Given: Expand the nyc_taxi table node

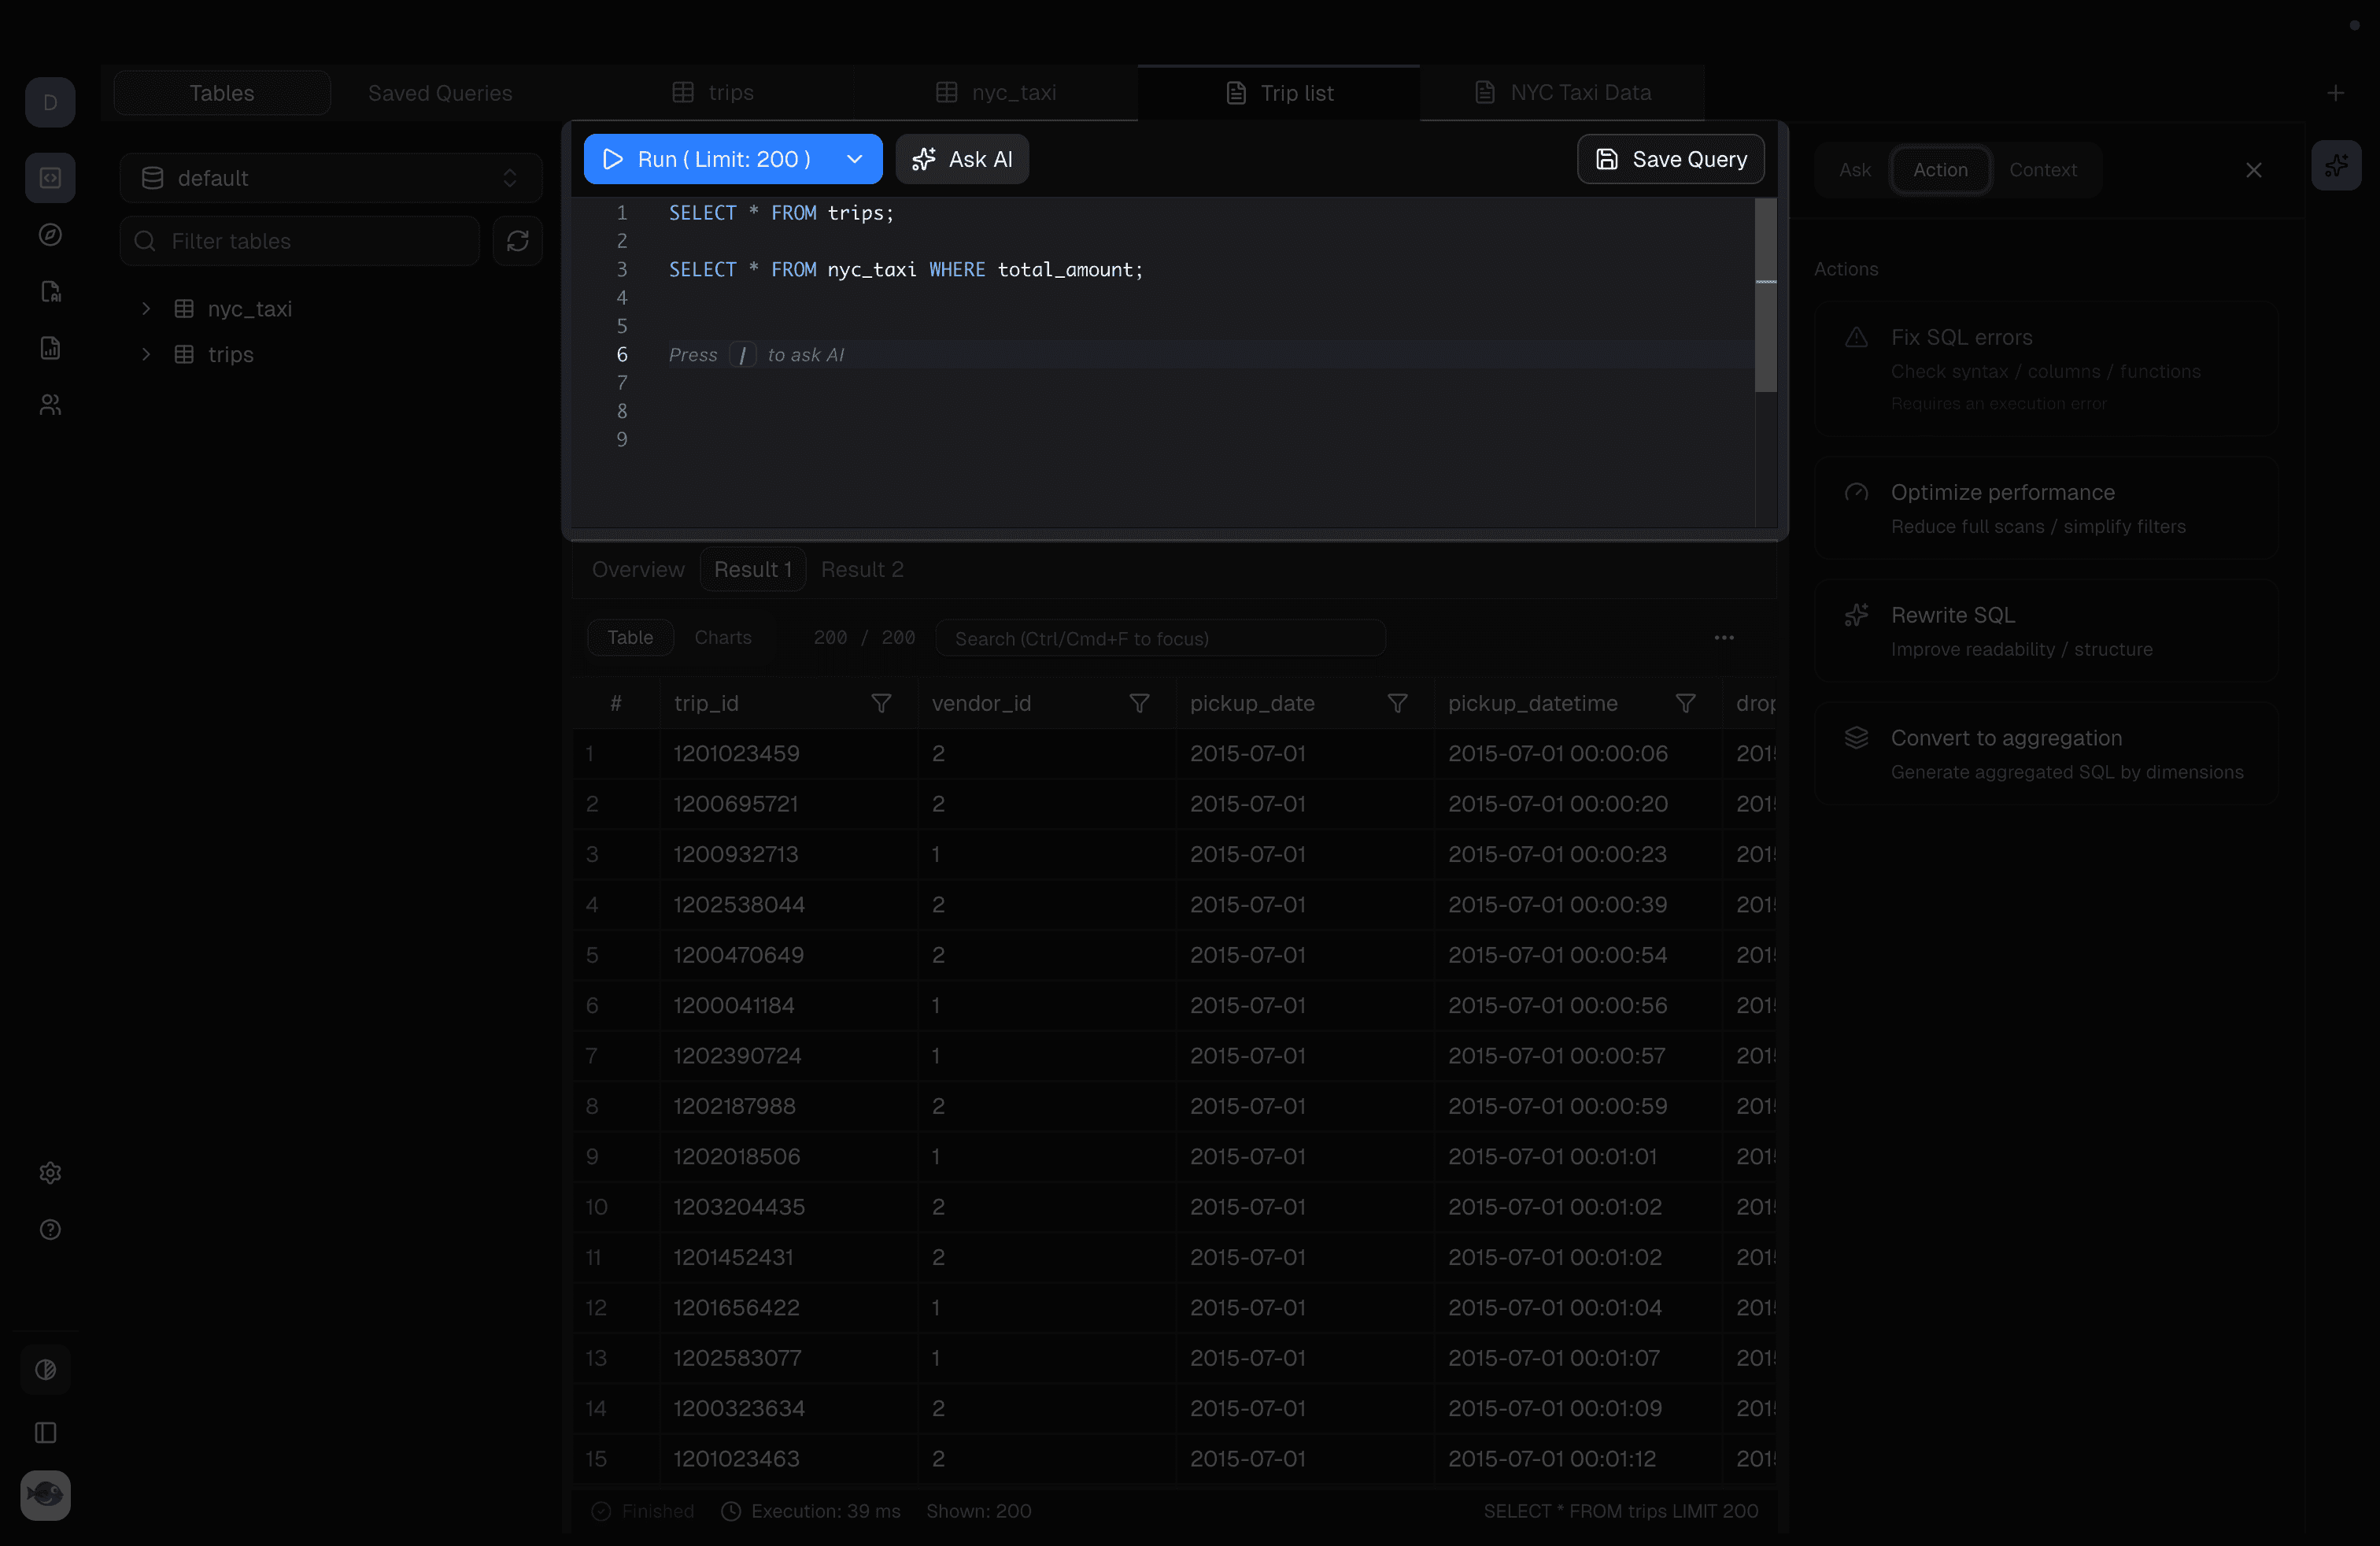Looking at the screenshot, I should click(146, 309).
